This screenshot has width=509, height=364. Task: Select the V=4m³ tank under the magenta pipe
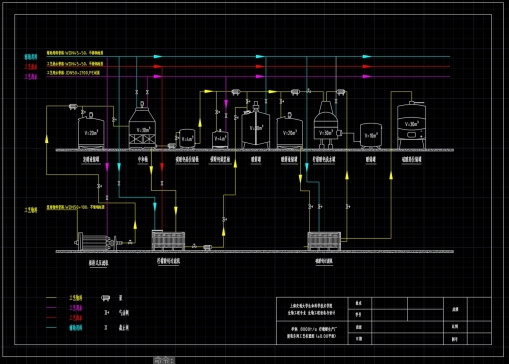pos(220,139)
